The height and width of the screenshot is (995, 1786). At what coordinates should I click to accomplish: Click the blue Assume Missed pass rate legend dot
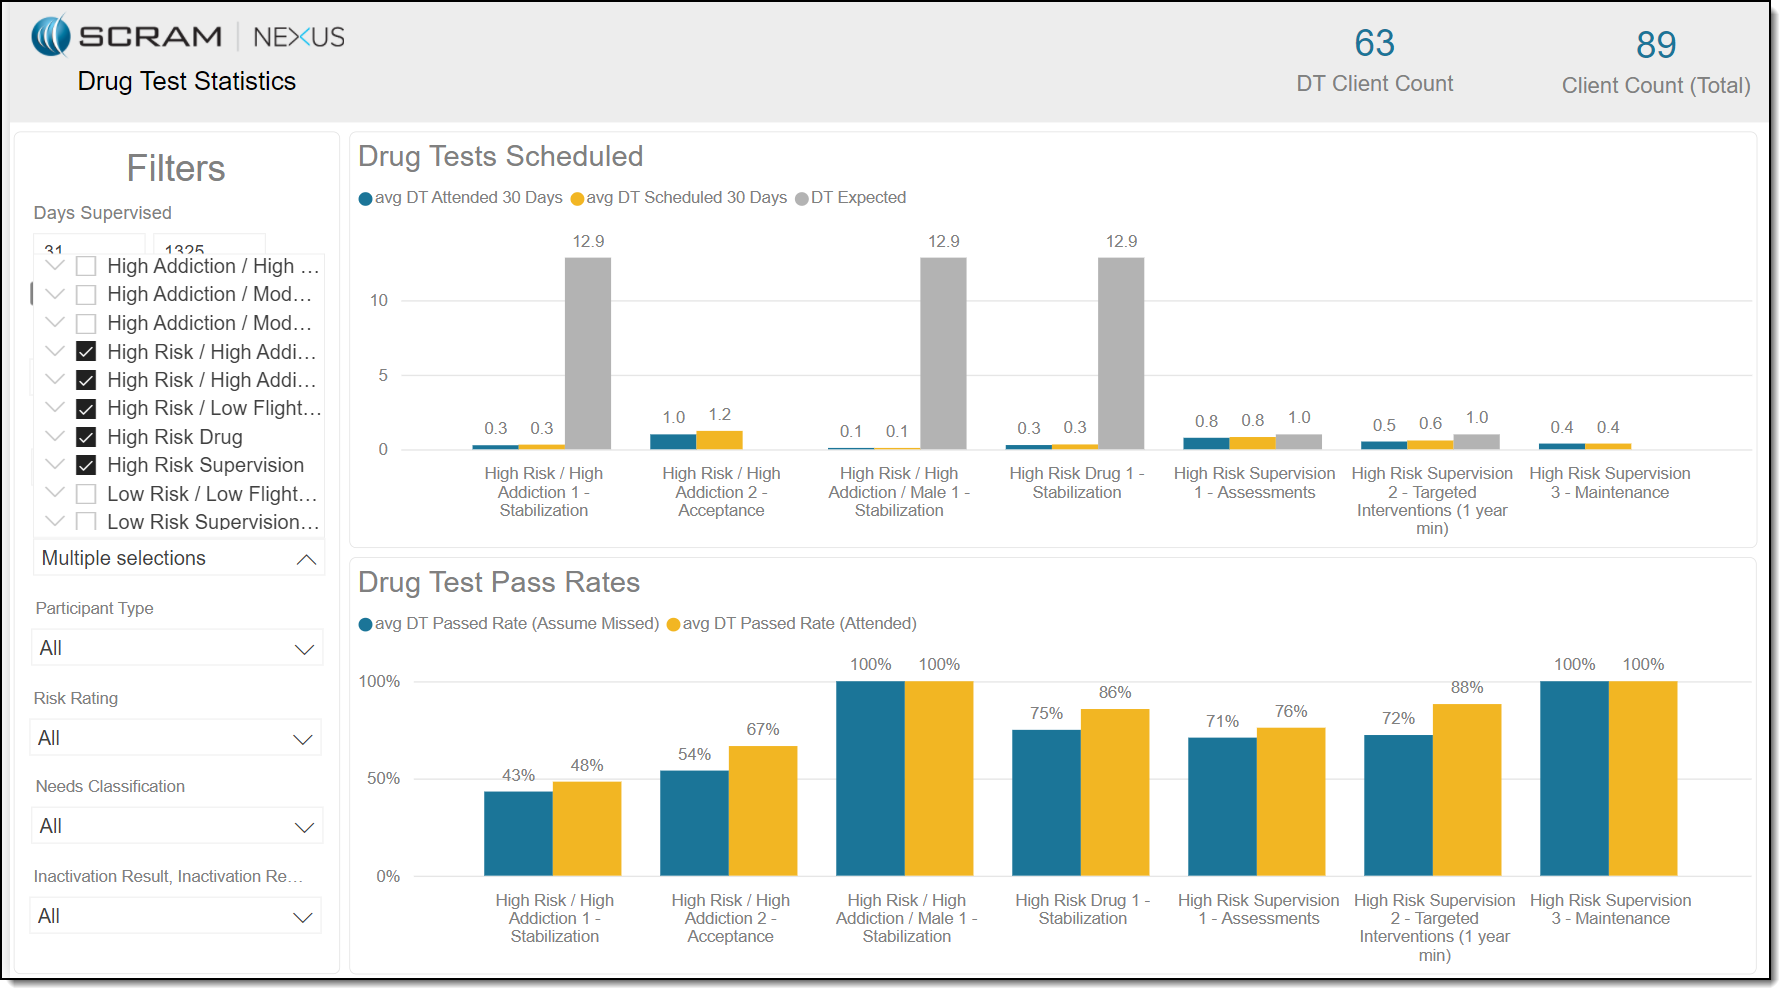point(365,625)
